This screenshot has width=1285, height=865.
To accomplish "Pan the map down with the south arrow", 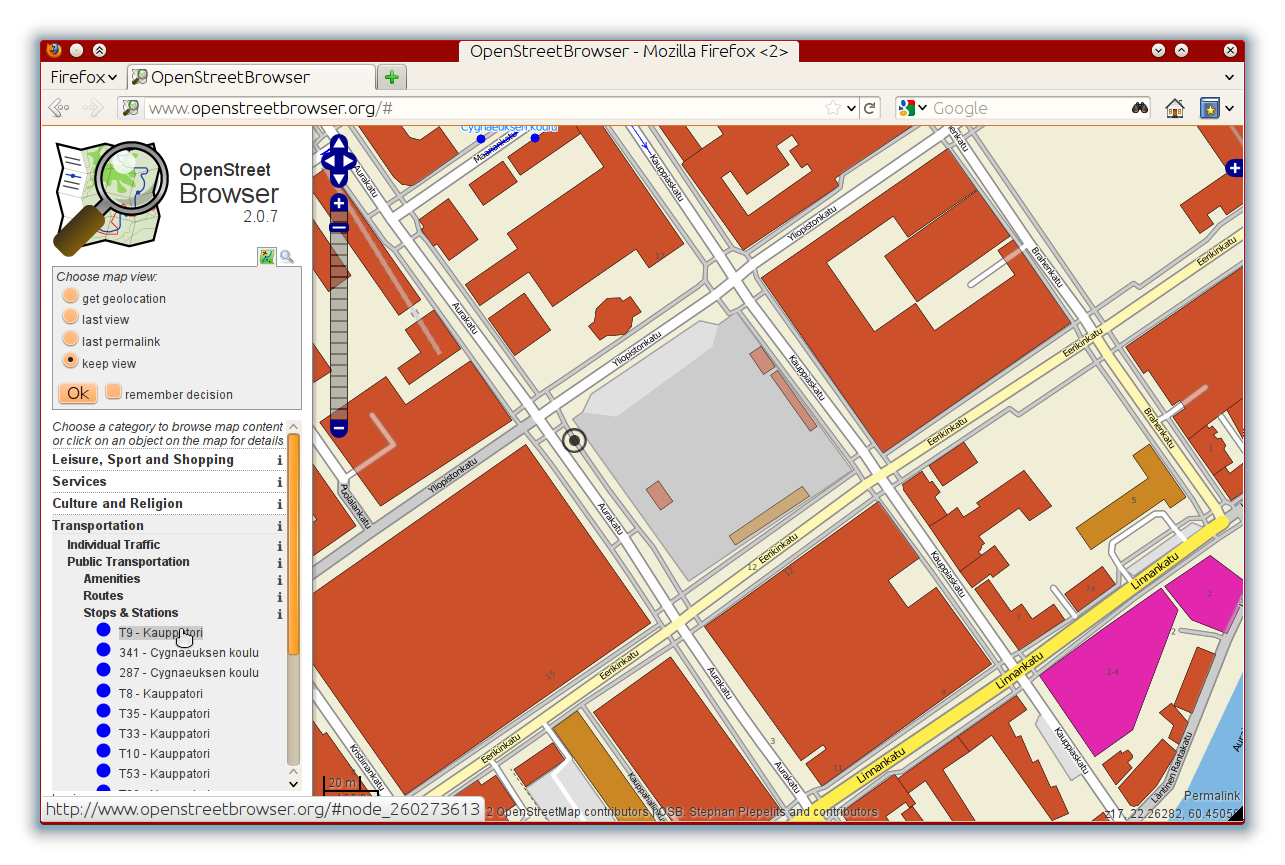I will [x=339, y=179].
